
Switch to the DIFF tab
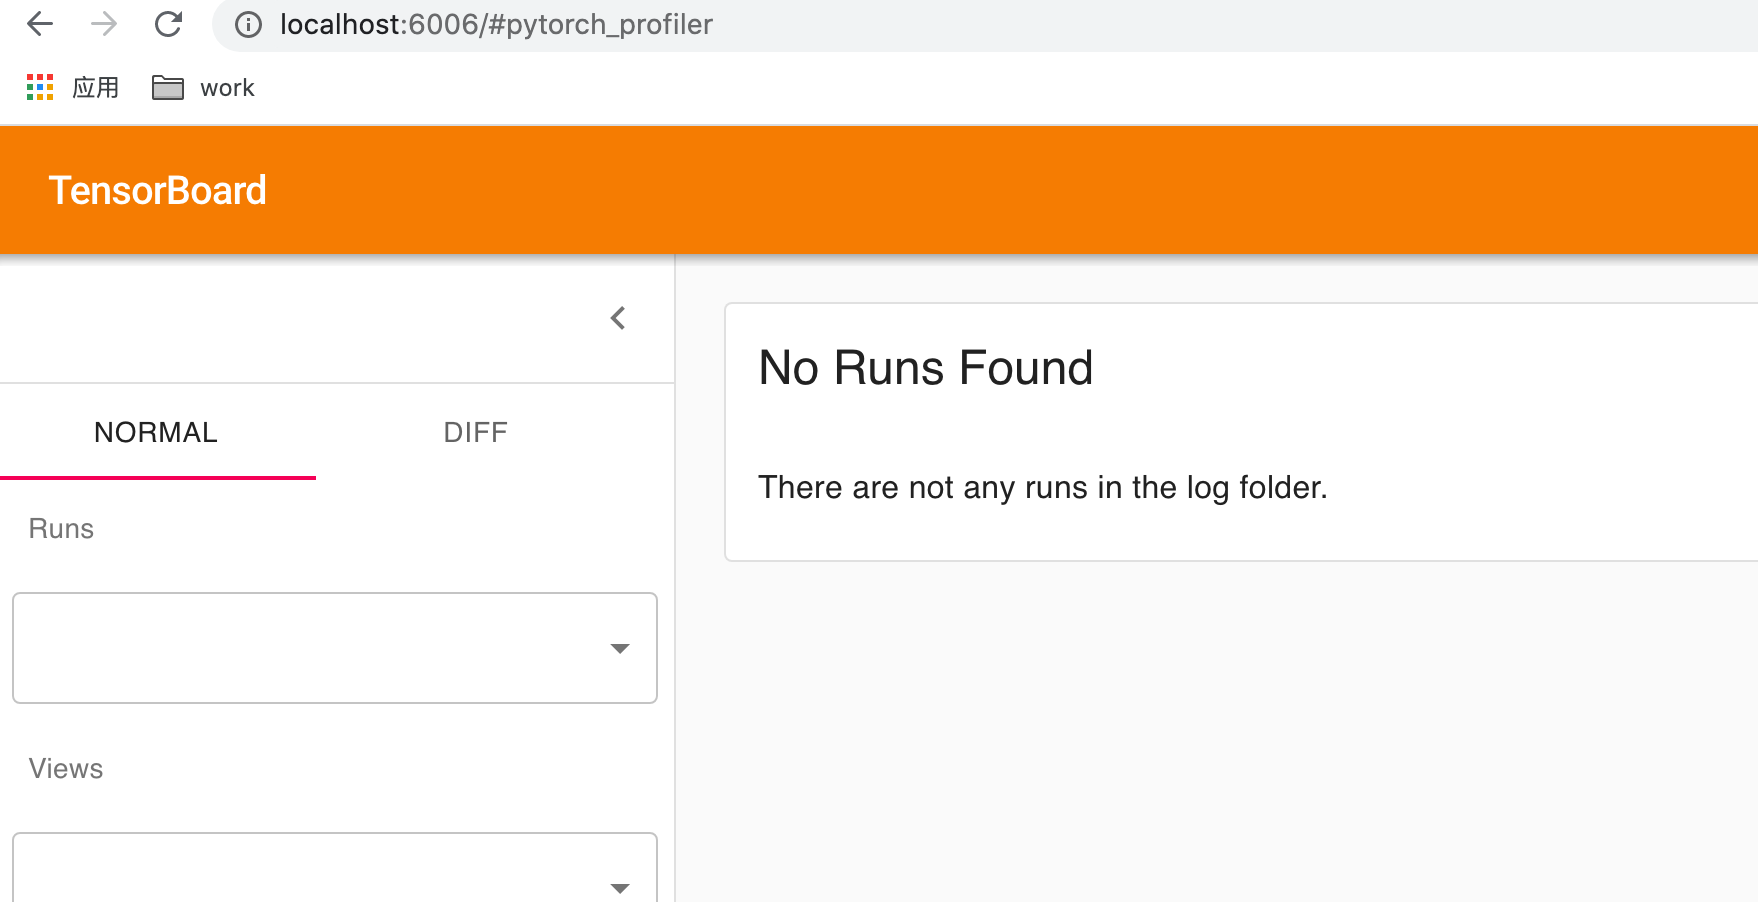475,432
